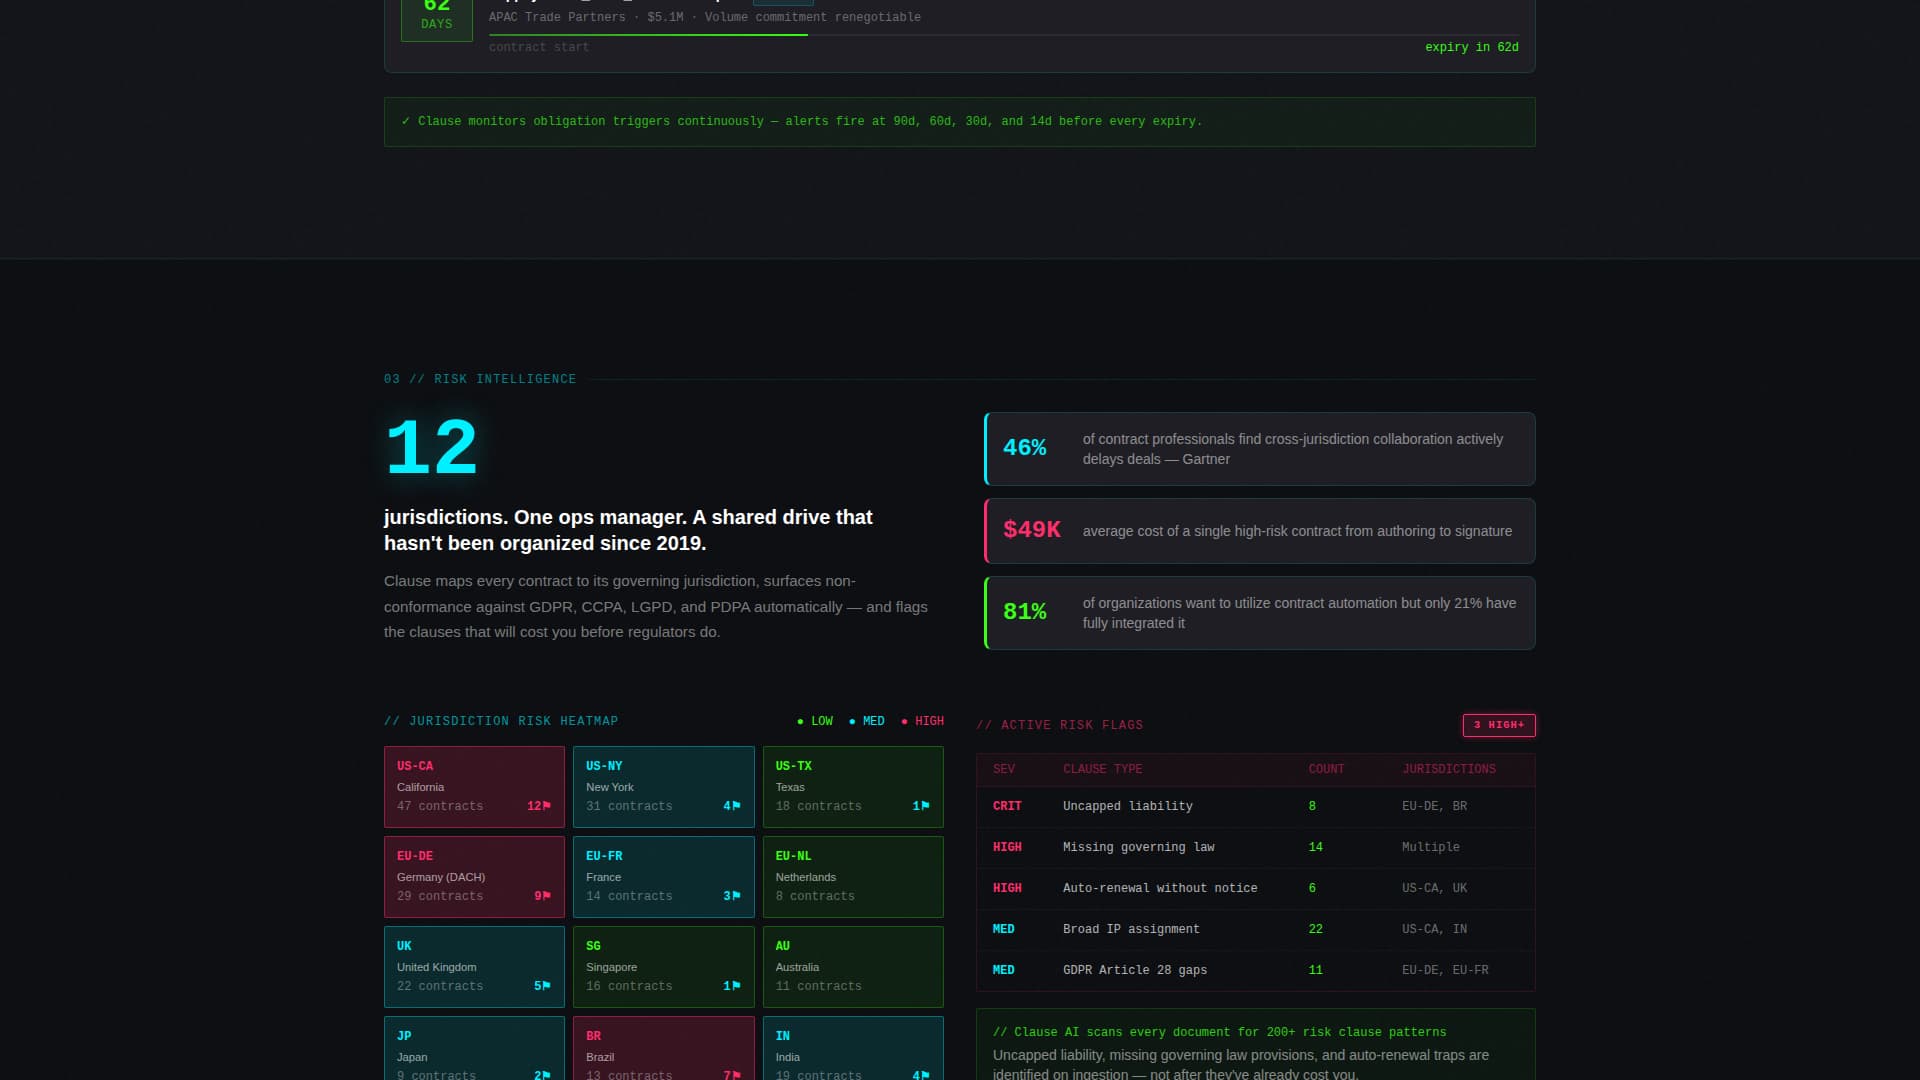Click the red flag icon on the BR Brazil tile
The image size is (1920, 1080).
click(x=733, y=1075)
